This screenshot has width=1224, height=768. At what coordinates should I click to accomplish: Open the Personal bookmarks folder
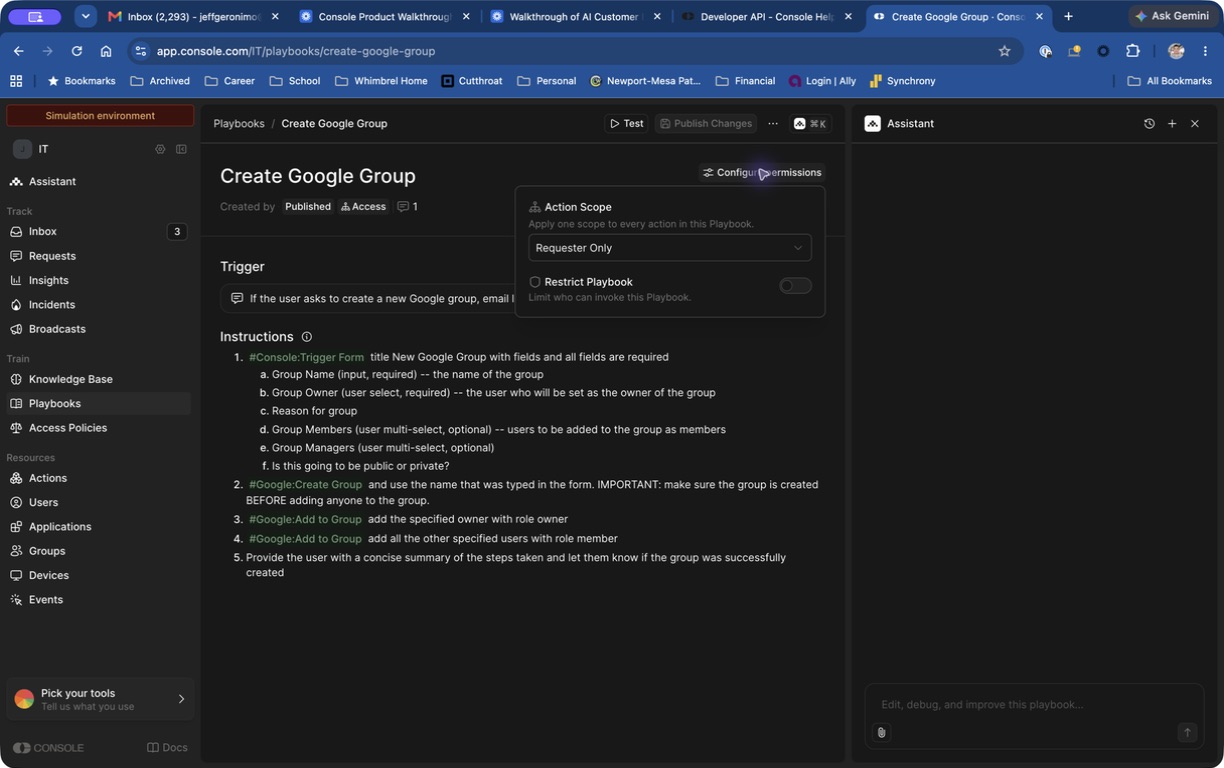coord(546,81)
